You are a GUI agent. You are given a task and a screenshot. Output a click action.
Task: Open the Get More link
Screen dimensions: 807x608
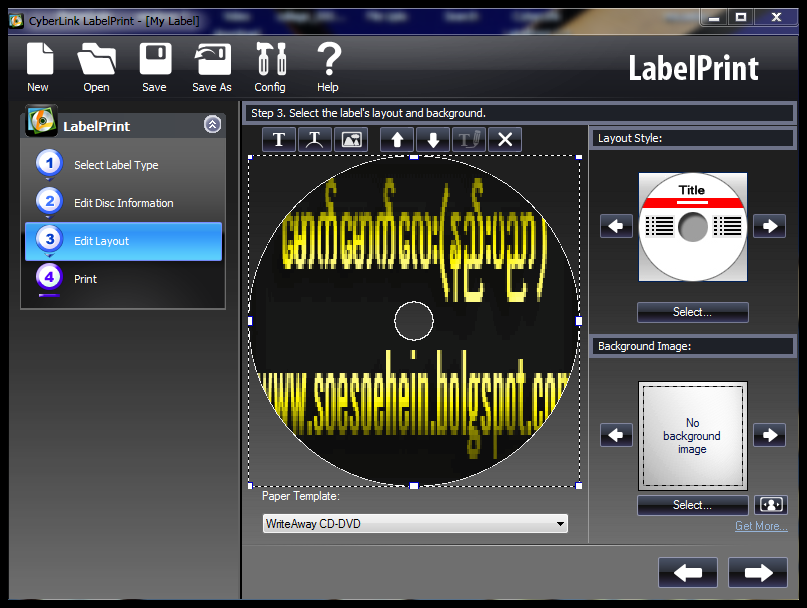click(761, 526)
